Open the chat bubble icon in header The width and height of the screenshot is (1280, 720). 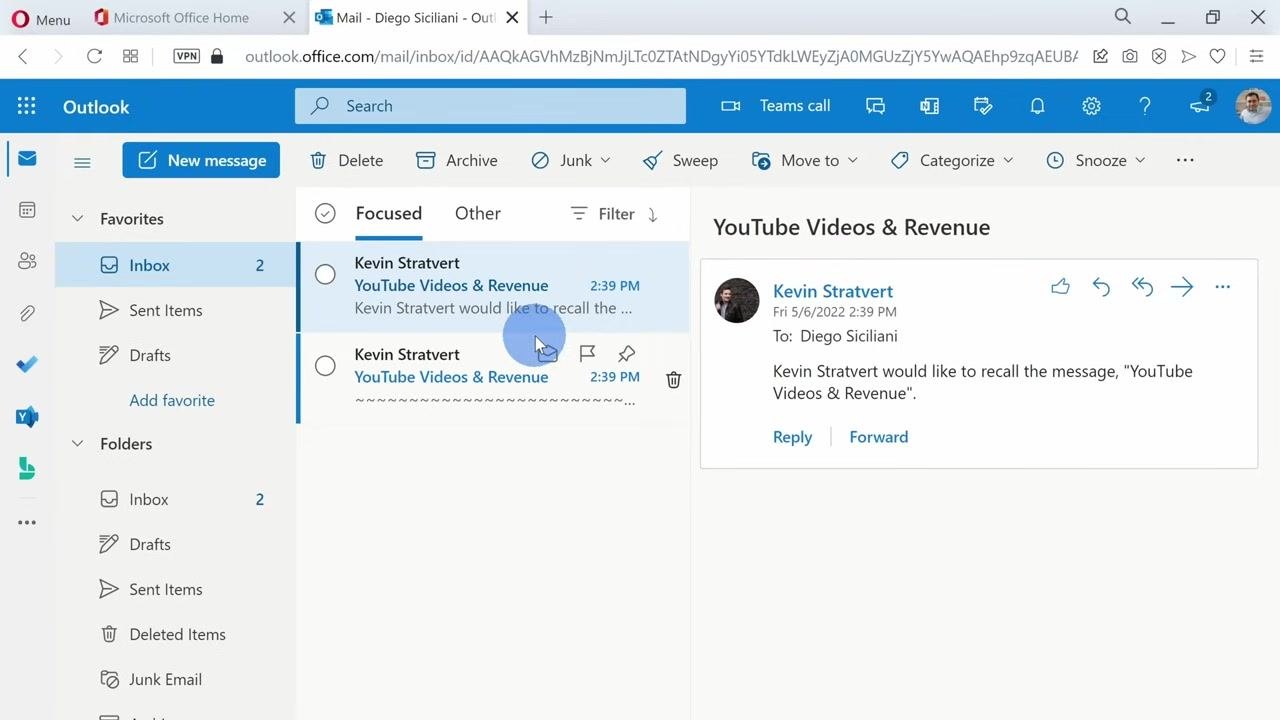coord(875,106)
